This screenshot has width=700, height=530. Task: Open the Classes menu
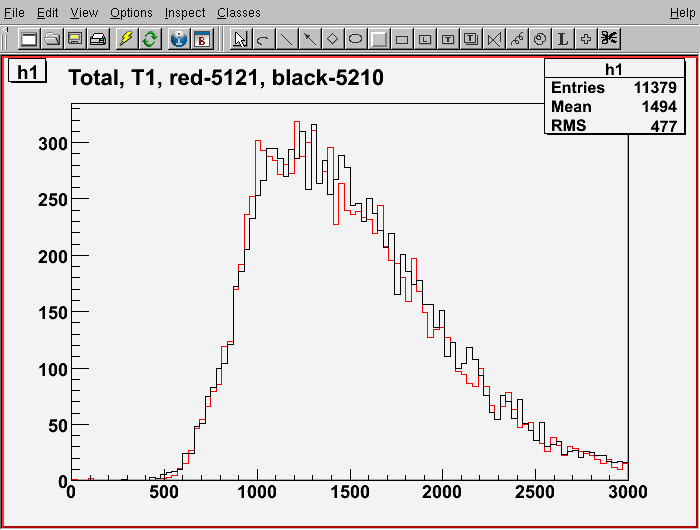(239, 13)
